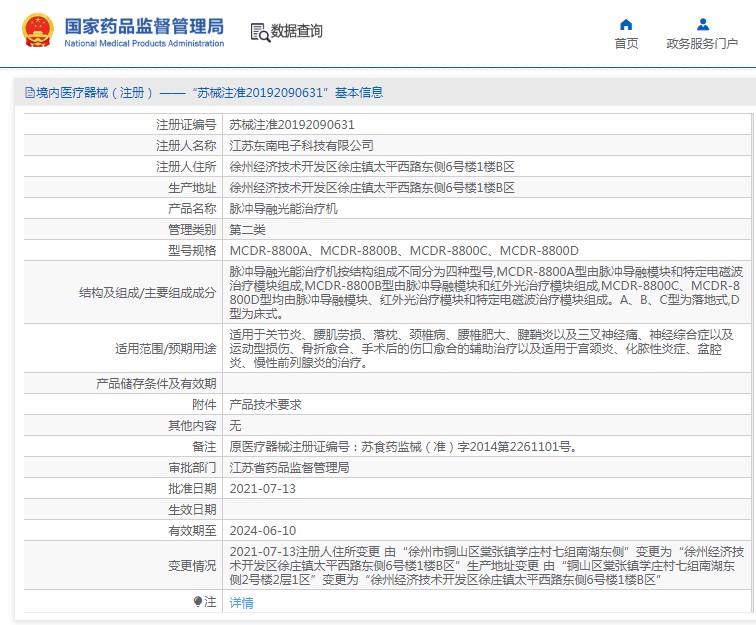Click the 政务服务门户 person icon
This screenshot has width=756, height=625.
[x=701, y=24]
